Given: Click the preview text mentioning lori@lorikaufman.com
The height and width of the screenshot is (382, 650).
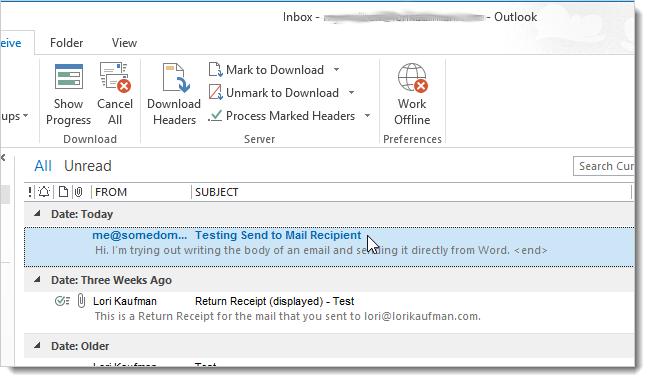Looking at the screenshot, I should pyautogui.click(x=288, y=317).
